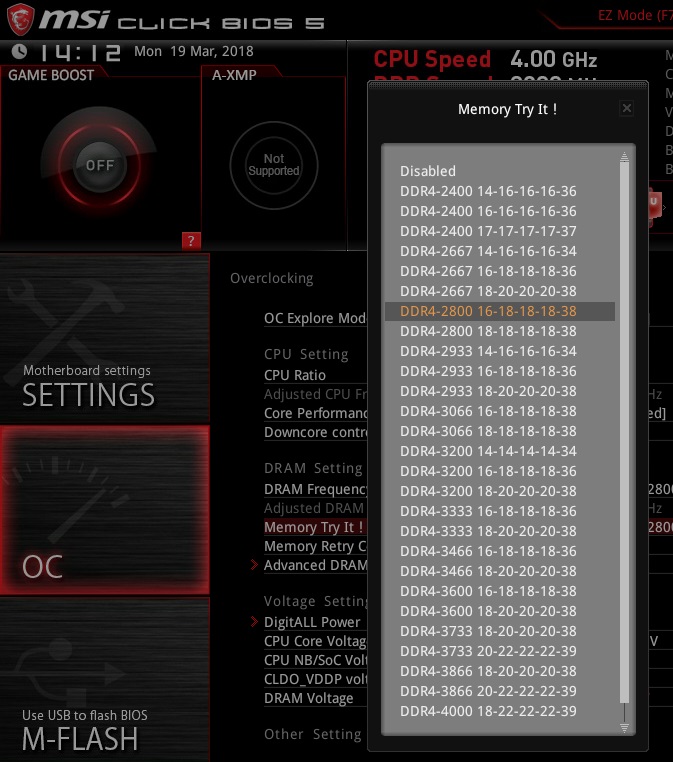
Task: Click the clock icon beside the time
Action: (19, 52)
